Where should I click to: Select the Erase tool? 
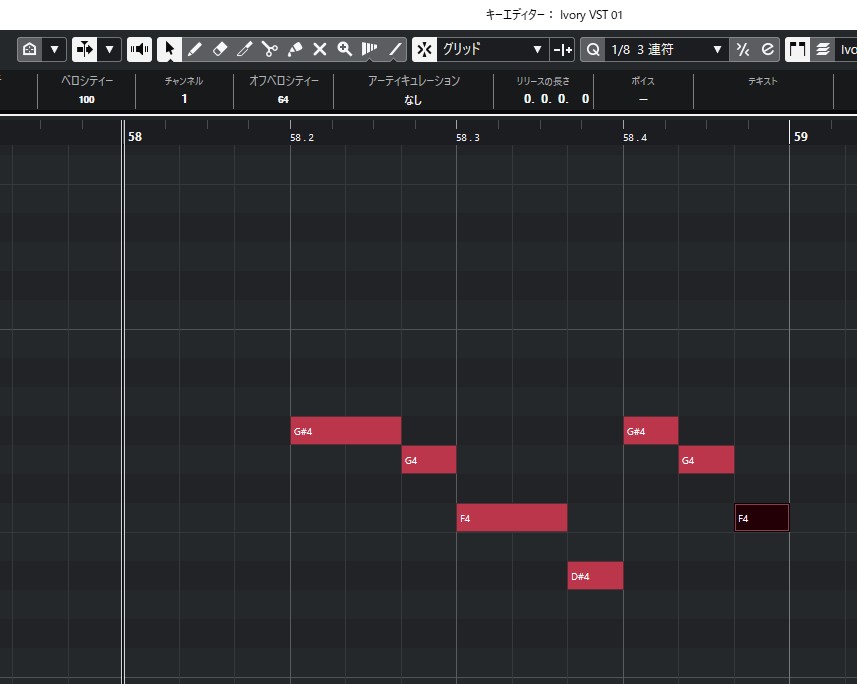tap(220, 49)
